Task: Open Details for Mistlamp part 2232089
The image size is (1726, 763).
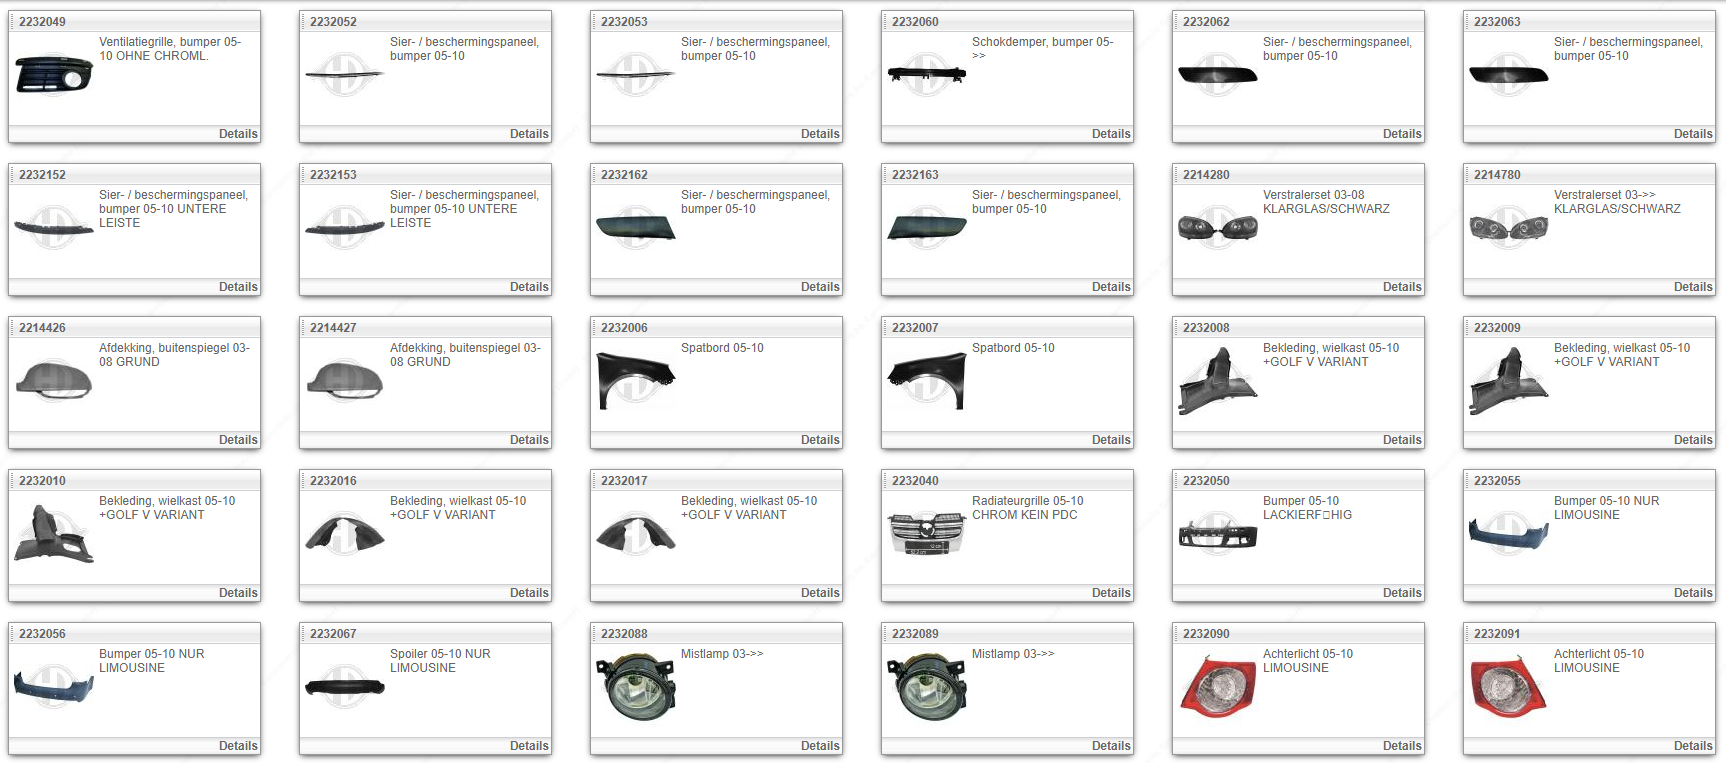Action: 1110,746
